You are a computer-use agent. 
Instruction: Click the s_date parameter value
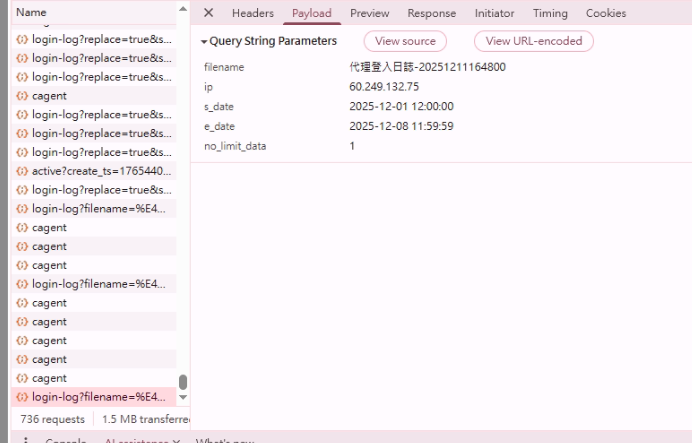(401, 106)
